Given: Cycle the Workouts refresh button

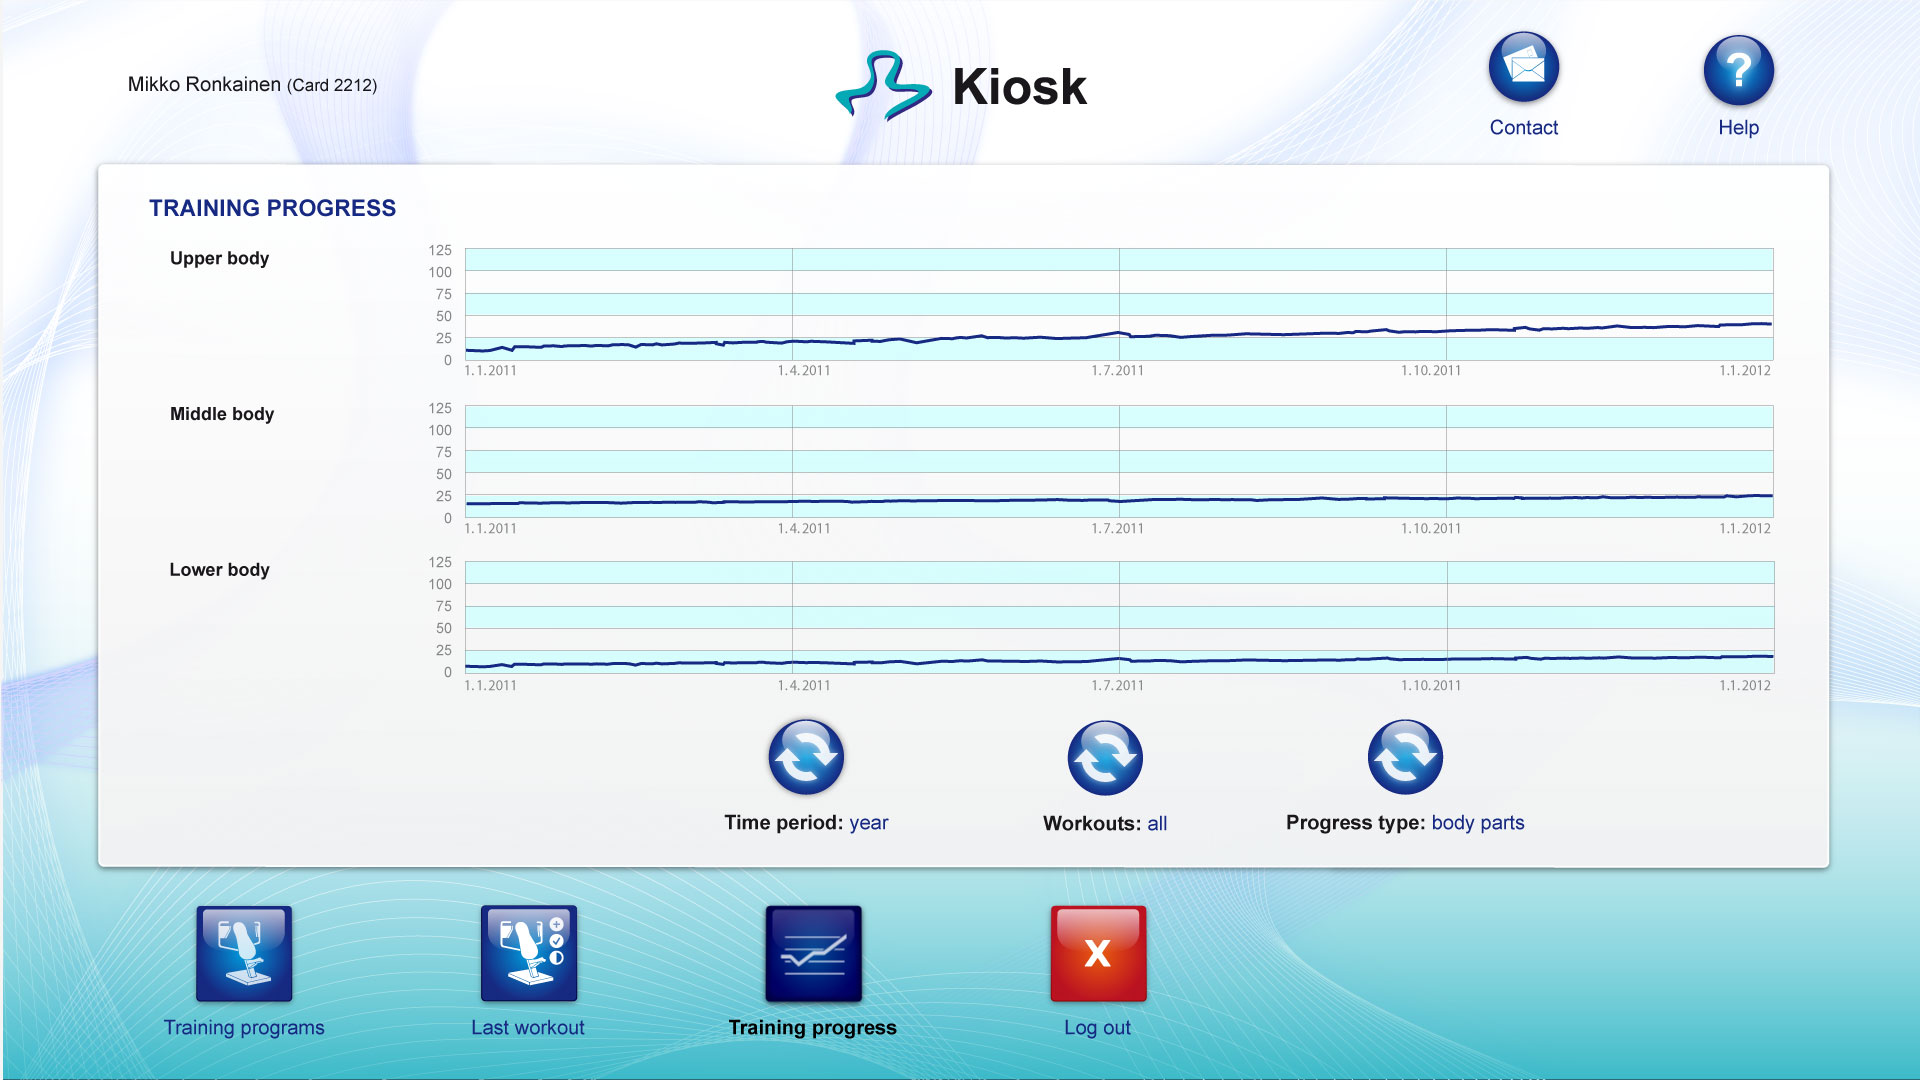Looking at the screenshot, I should coord(1105,757).
